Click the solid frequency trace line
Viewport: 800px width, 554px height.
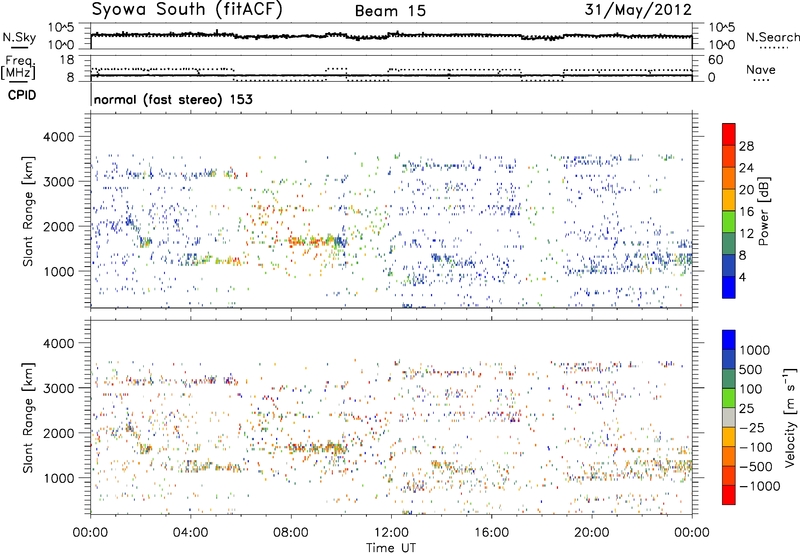coord(391,76)
